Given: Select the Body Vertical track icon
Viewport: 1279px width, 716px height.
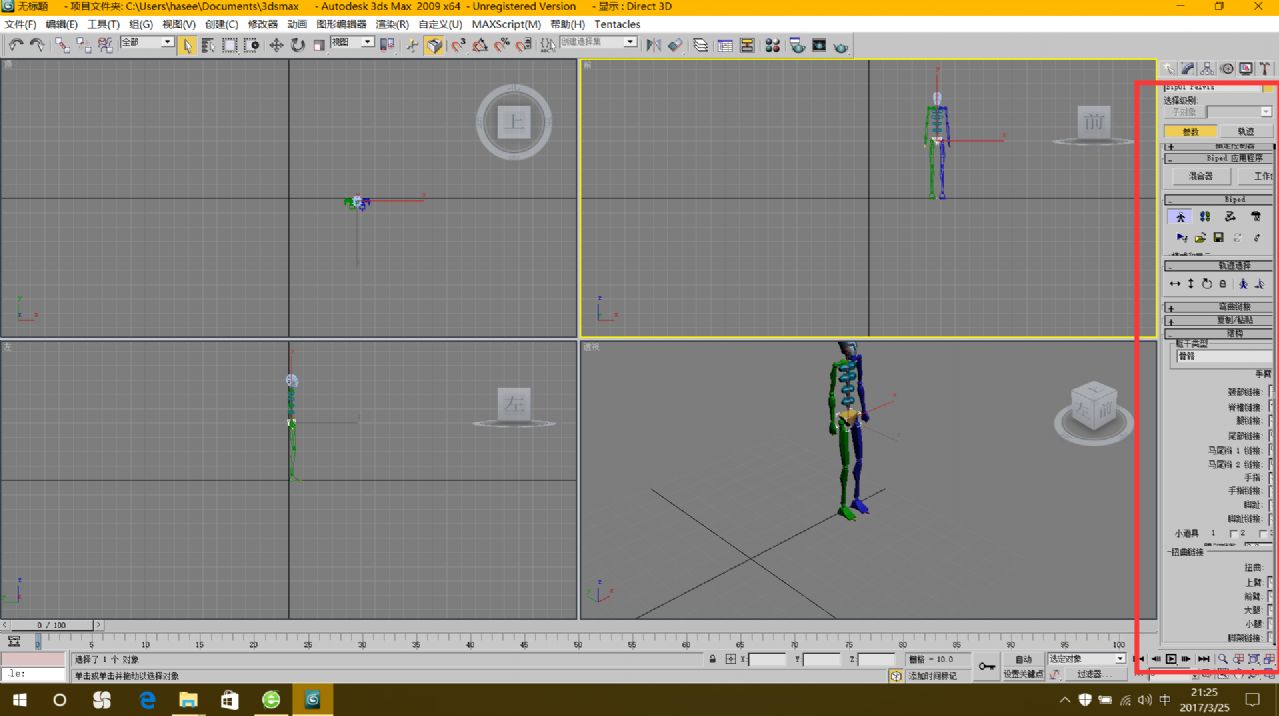Looking at the screenshot, I should (1191, 284).
